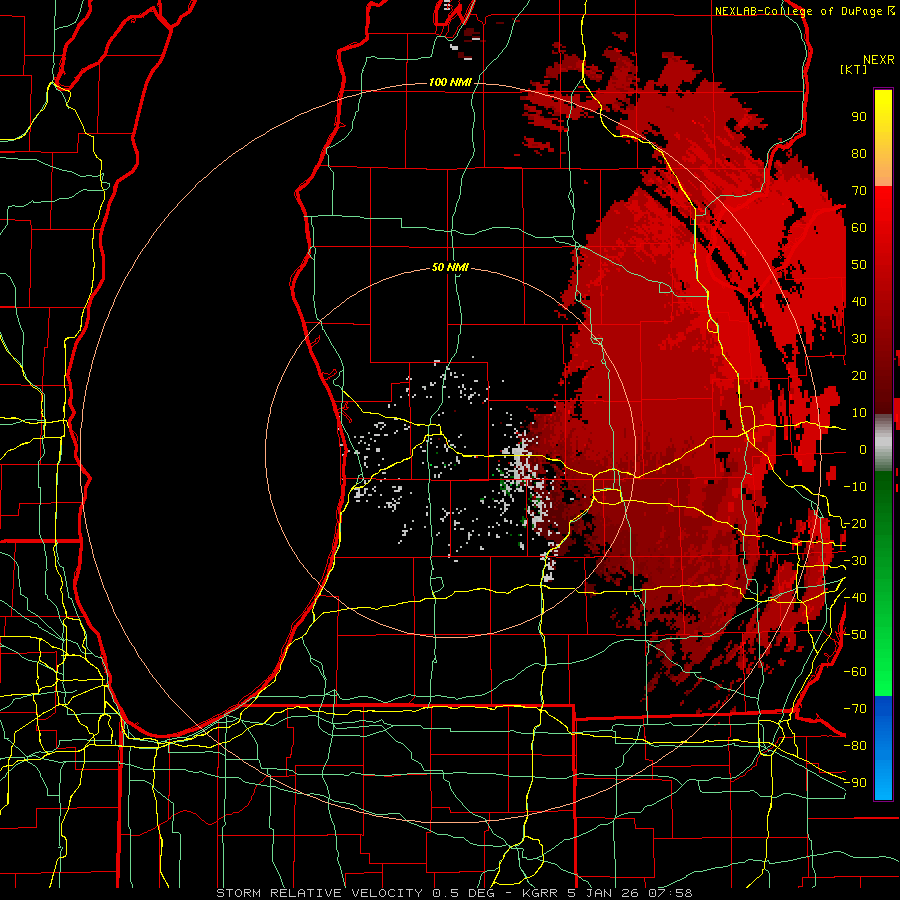
Task: Select the positive 40 value on the velocity scale
Action: (859, 301)
